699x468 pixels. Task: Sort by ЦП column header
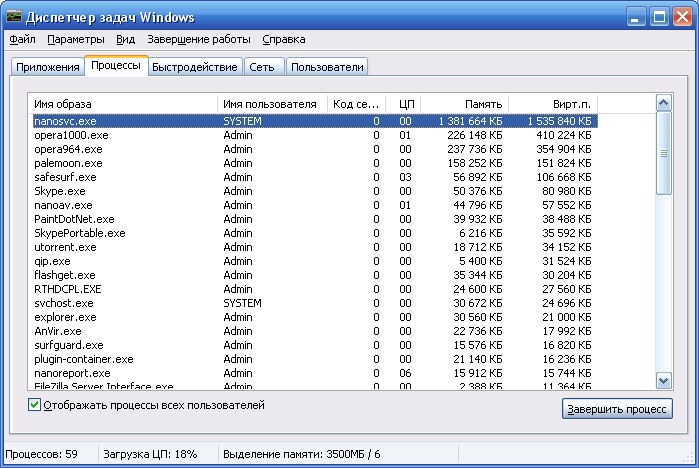(404, 104)
